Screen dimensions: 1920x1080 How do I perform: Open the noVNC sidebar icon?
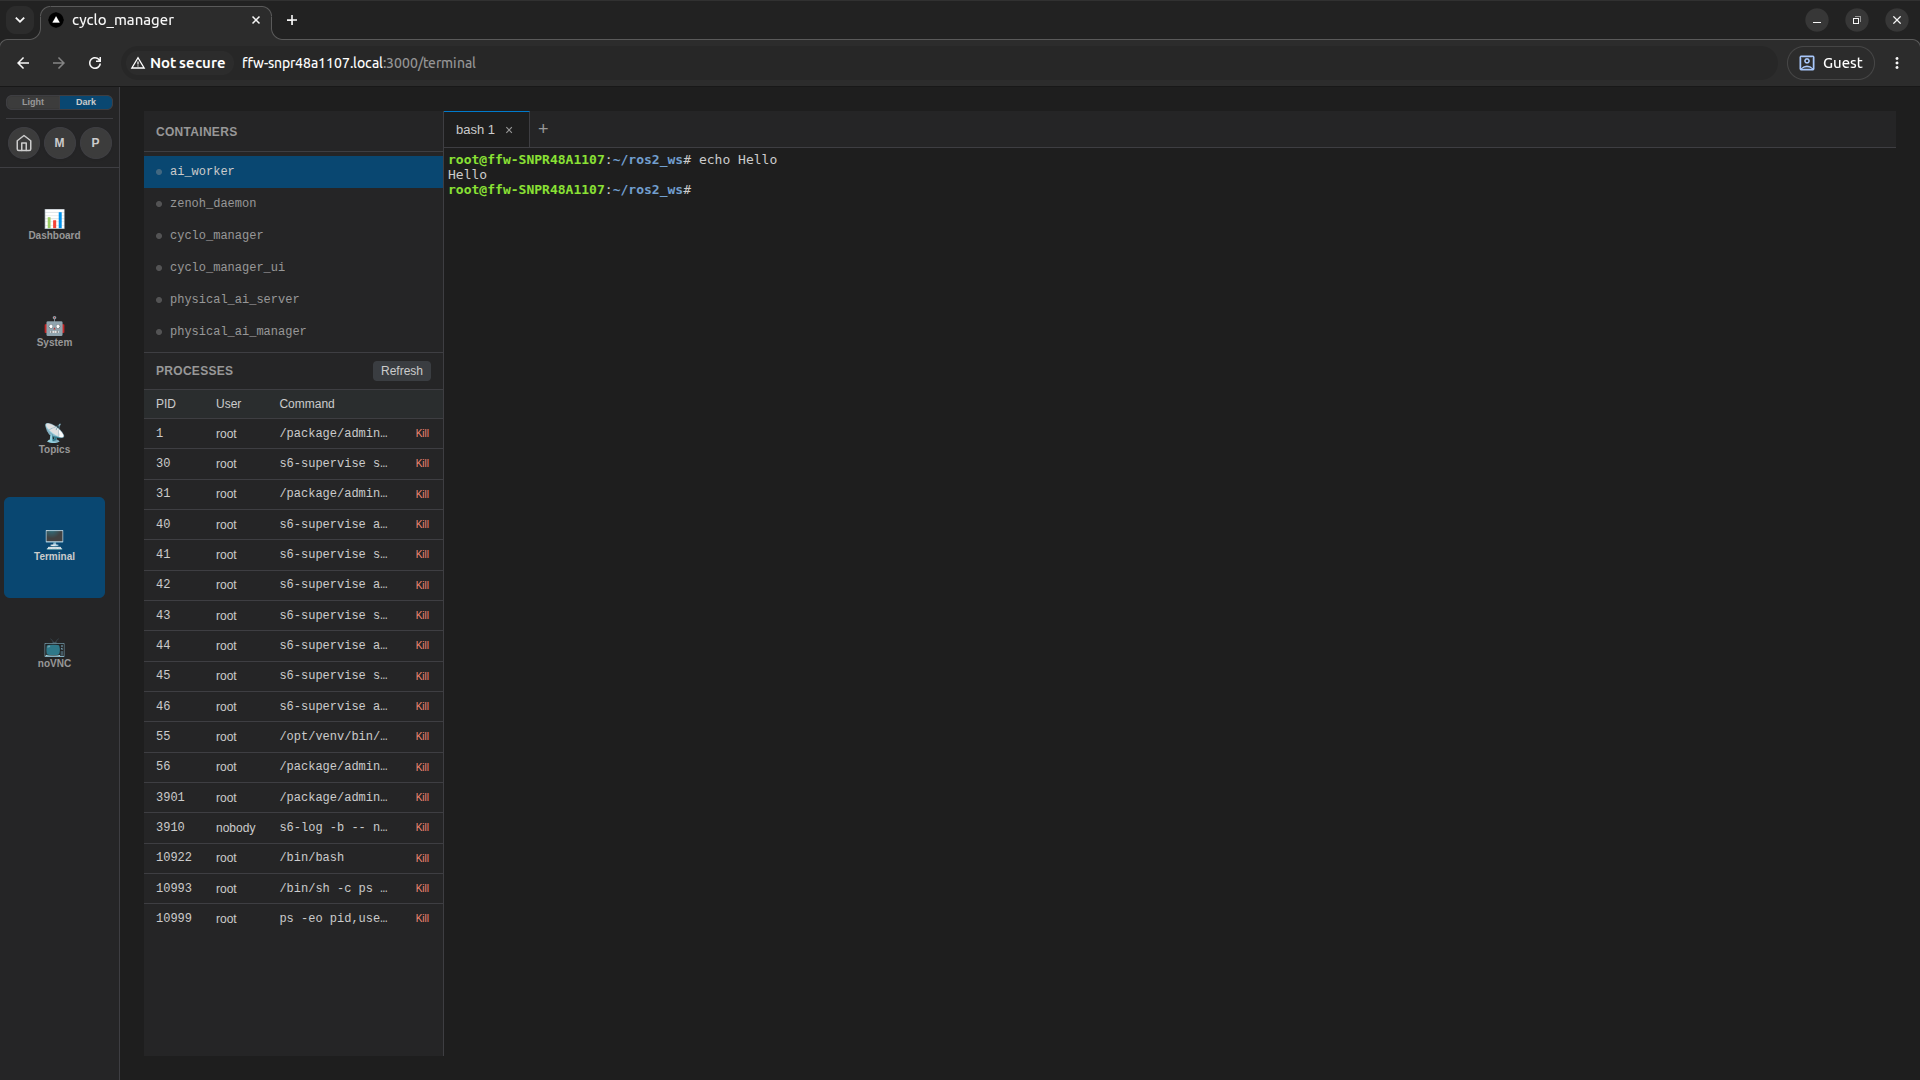pos(54,654)
